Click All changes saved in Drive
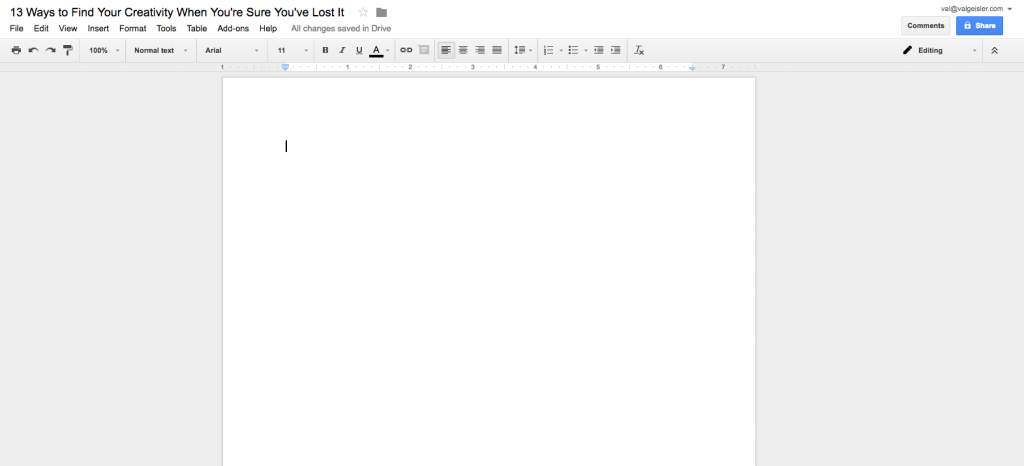1024x466 pixels. point(341,29)
